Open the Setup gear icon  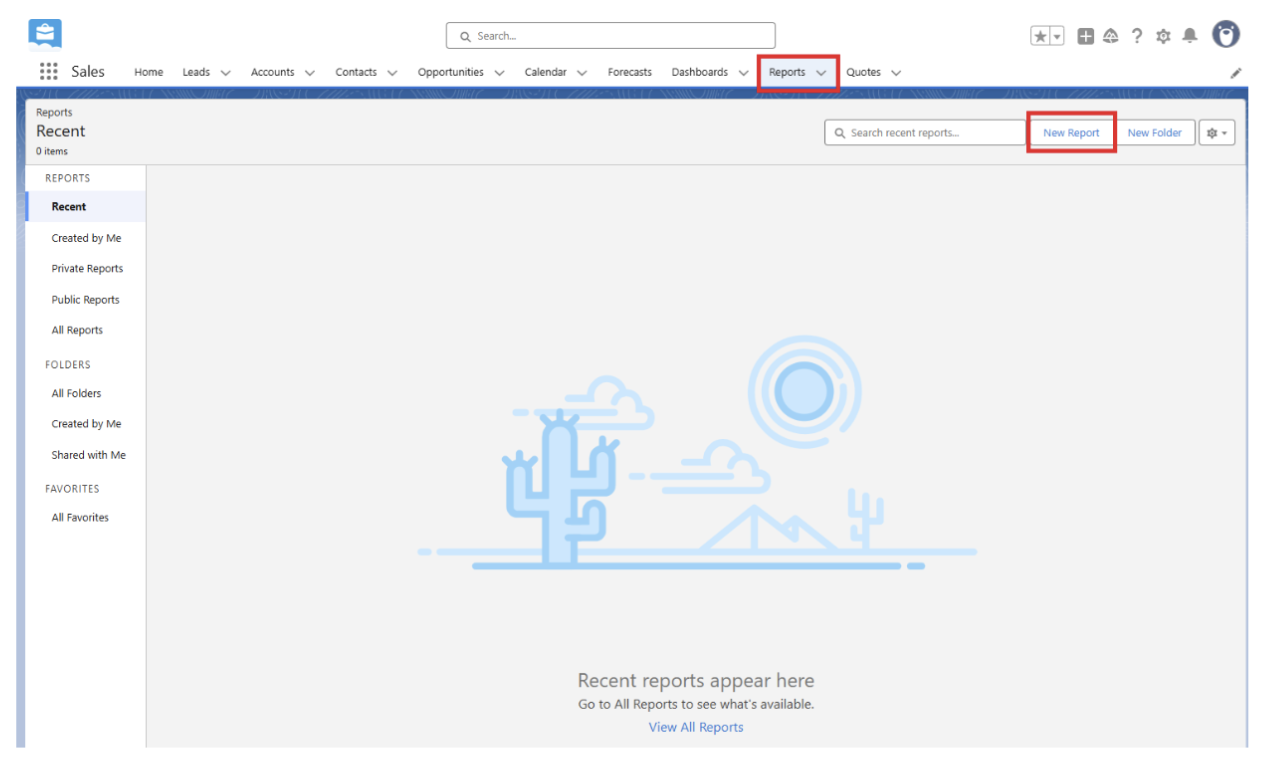1163,36
